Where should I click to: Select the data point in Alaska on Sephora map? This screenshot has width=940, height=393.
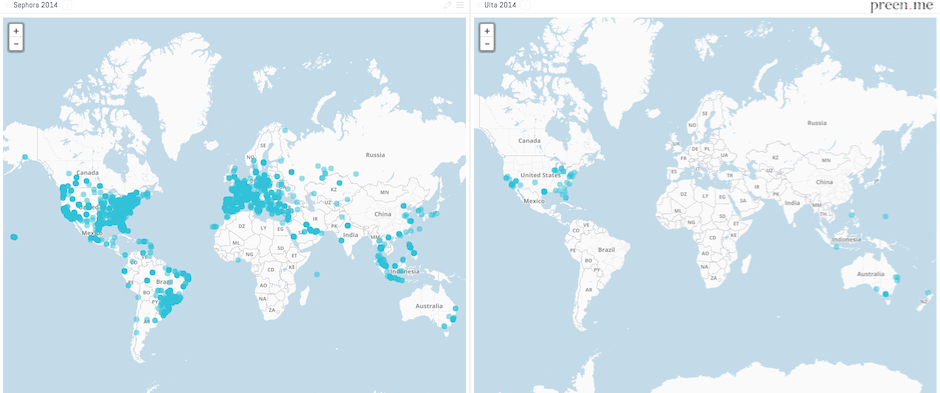click(25, 158)
